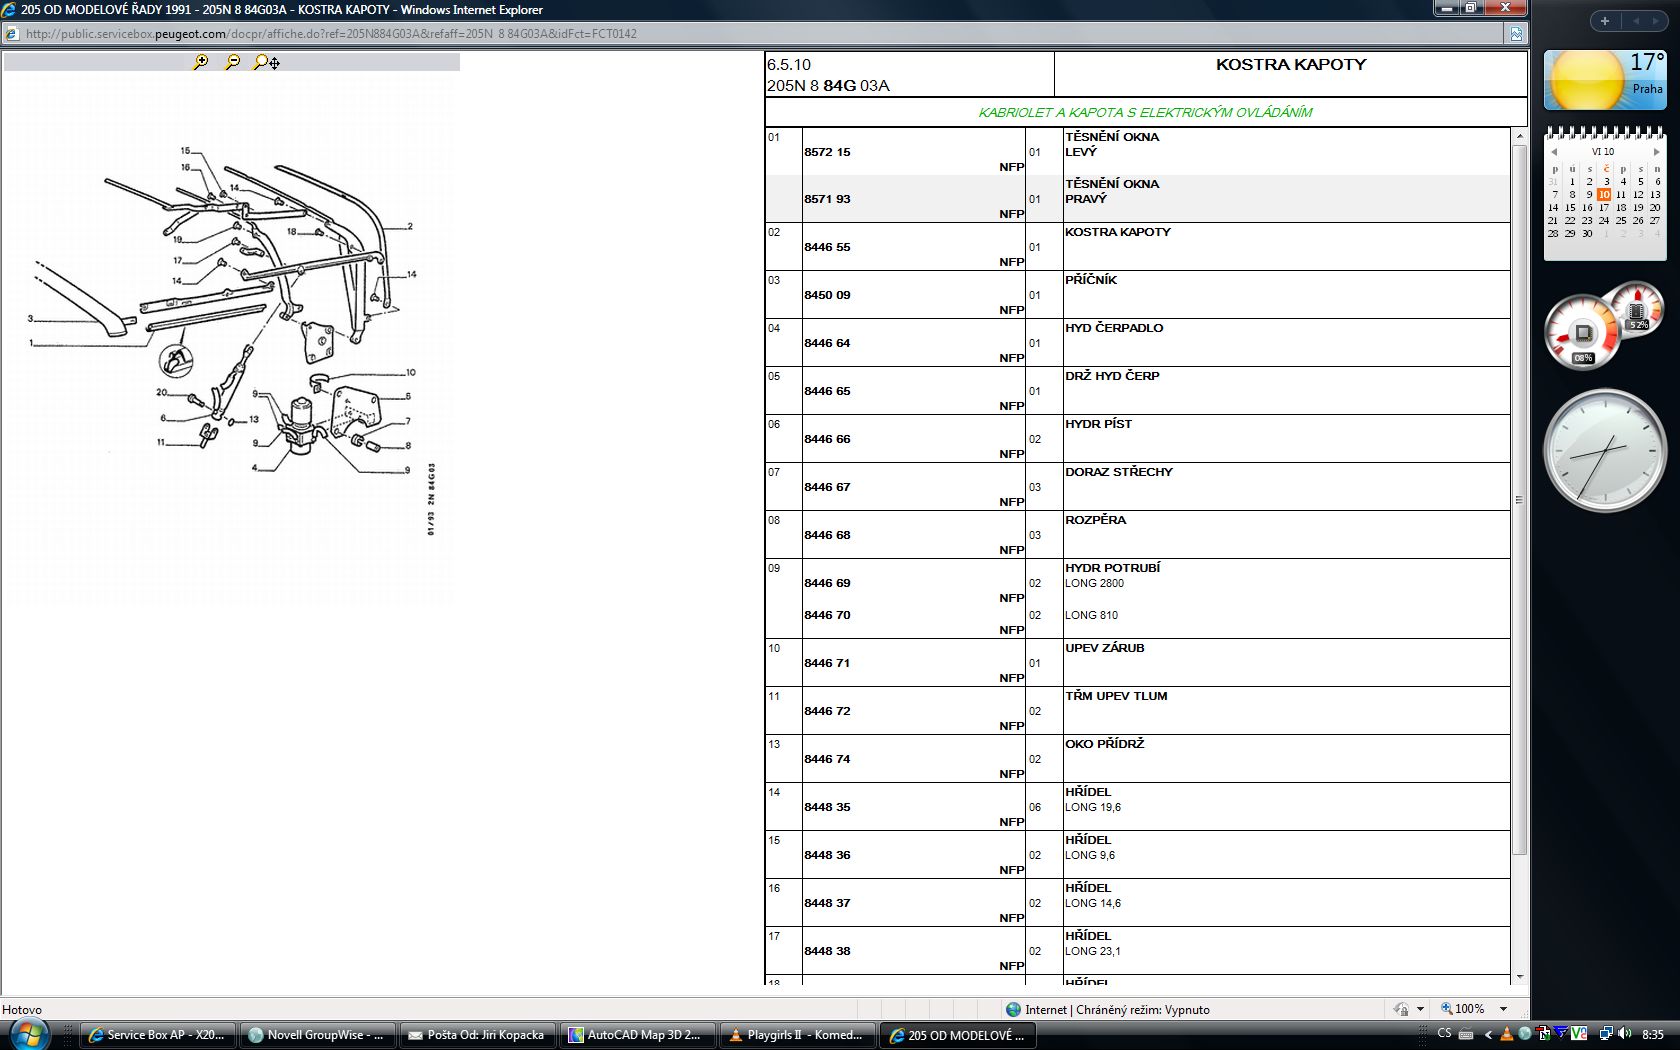Go to next month in calendar gadget
This screenshot has width=1680, height=1050.
[1656, 152]
